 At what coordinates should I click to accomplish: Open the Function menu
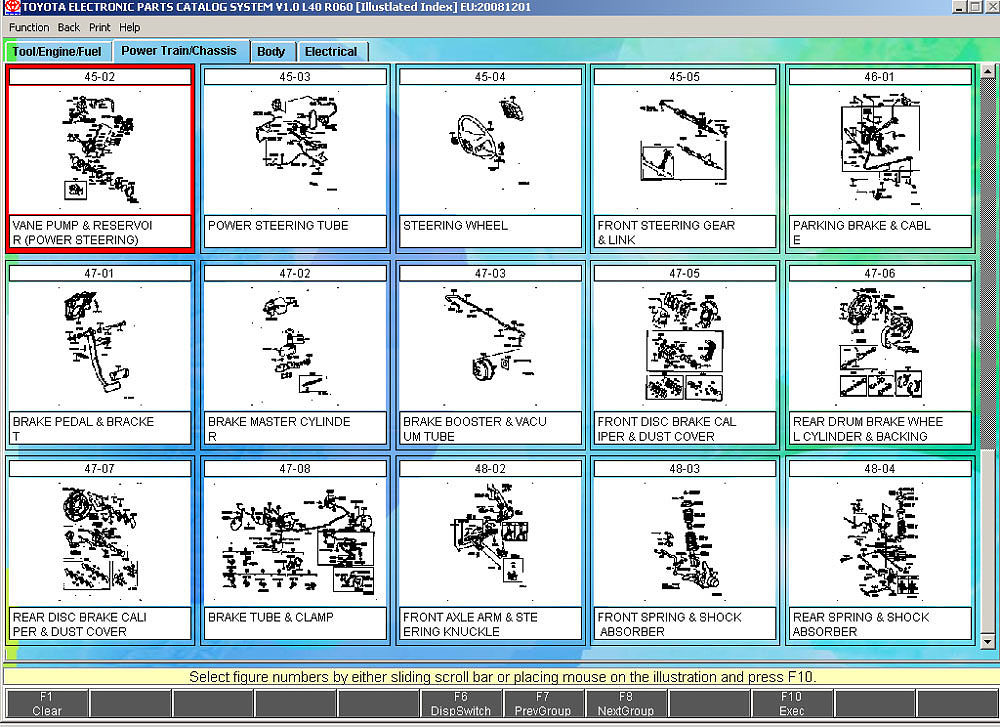tap(29, 27)
